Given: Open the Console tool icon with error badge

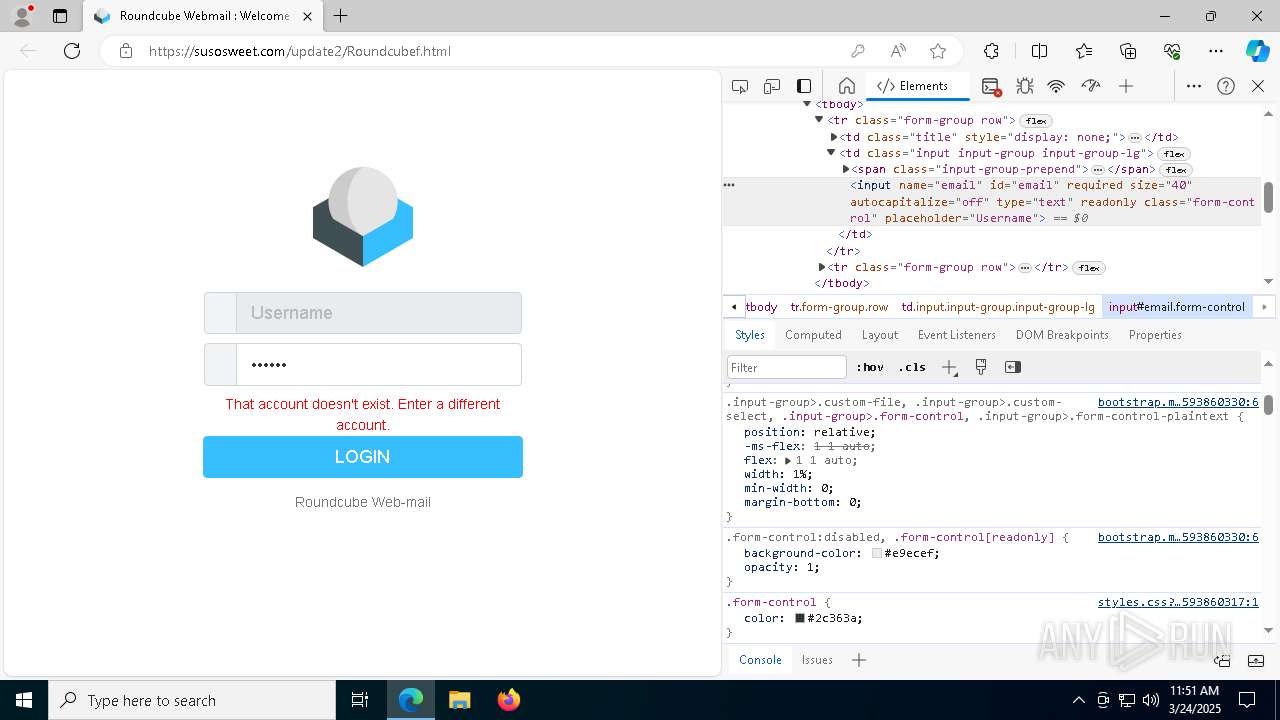Looking at the screenshot, I should coord(991,86).
